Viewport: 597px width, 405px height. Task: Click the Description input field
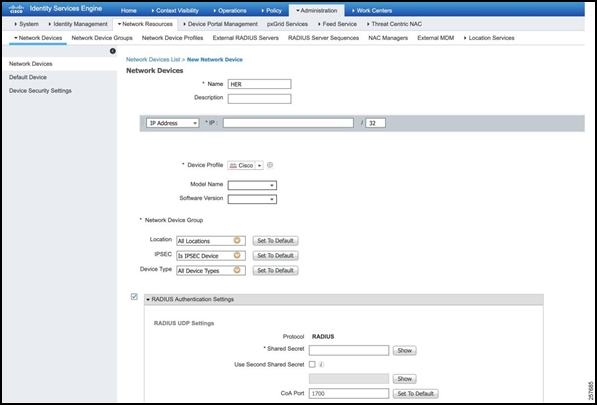tap(259, 99)
